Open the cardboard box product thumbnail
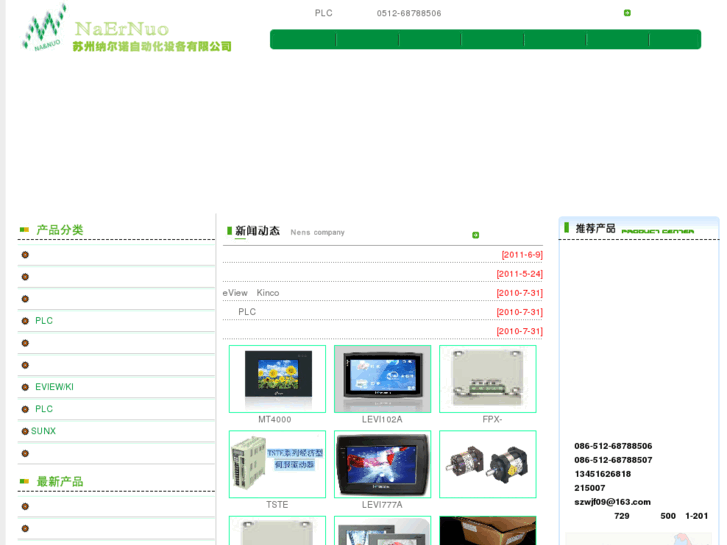Viewport: 727px width, 545px height. click(x=488, y=531)
